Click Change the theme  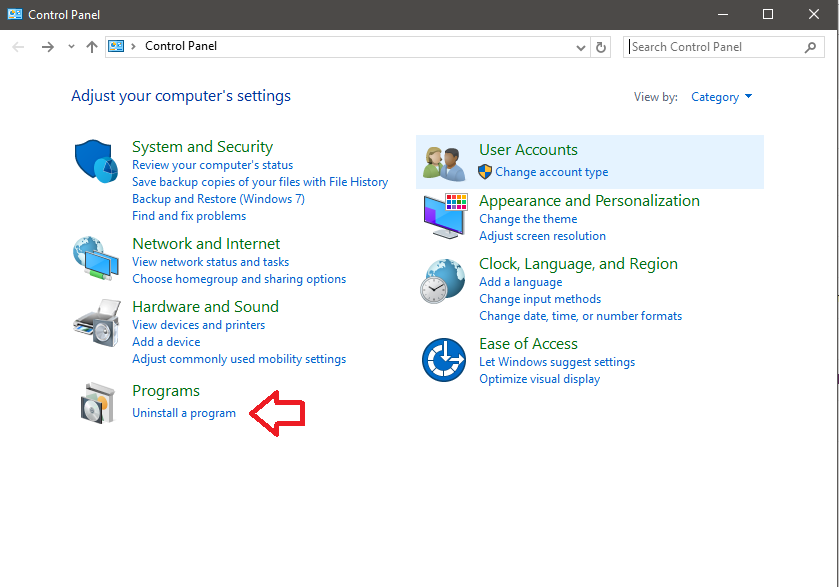click(x=528, y=219)
